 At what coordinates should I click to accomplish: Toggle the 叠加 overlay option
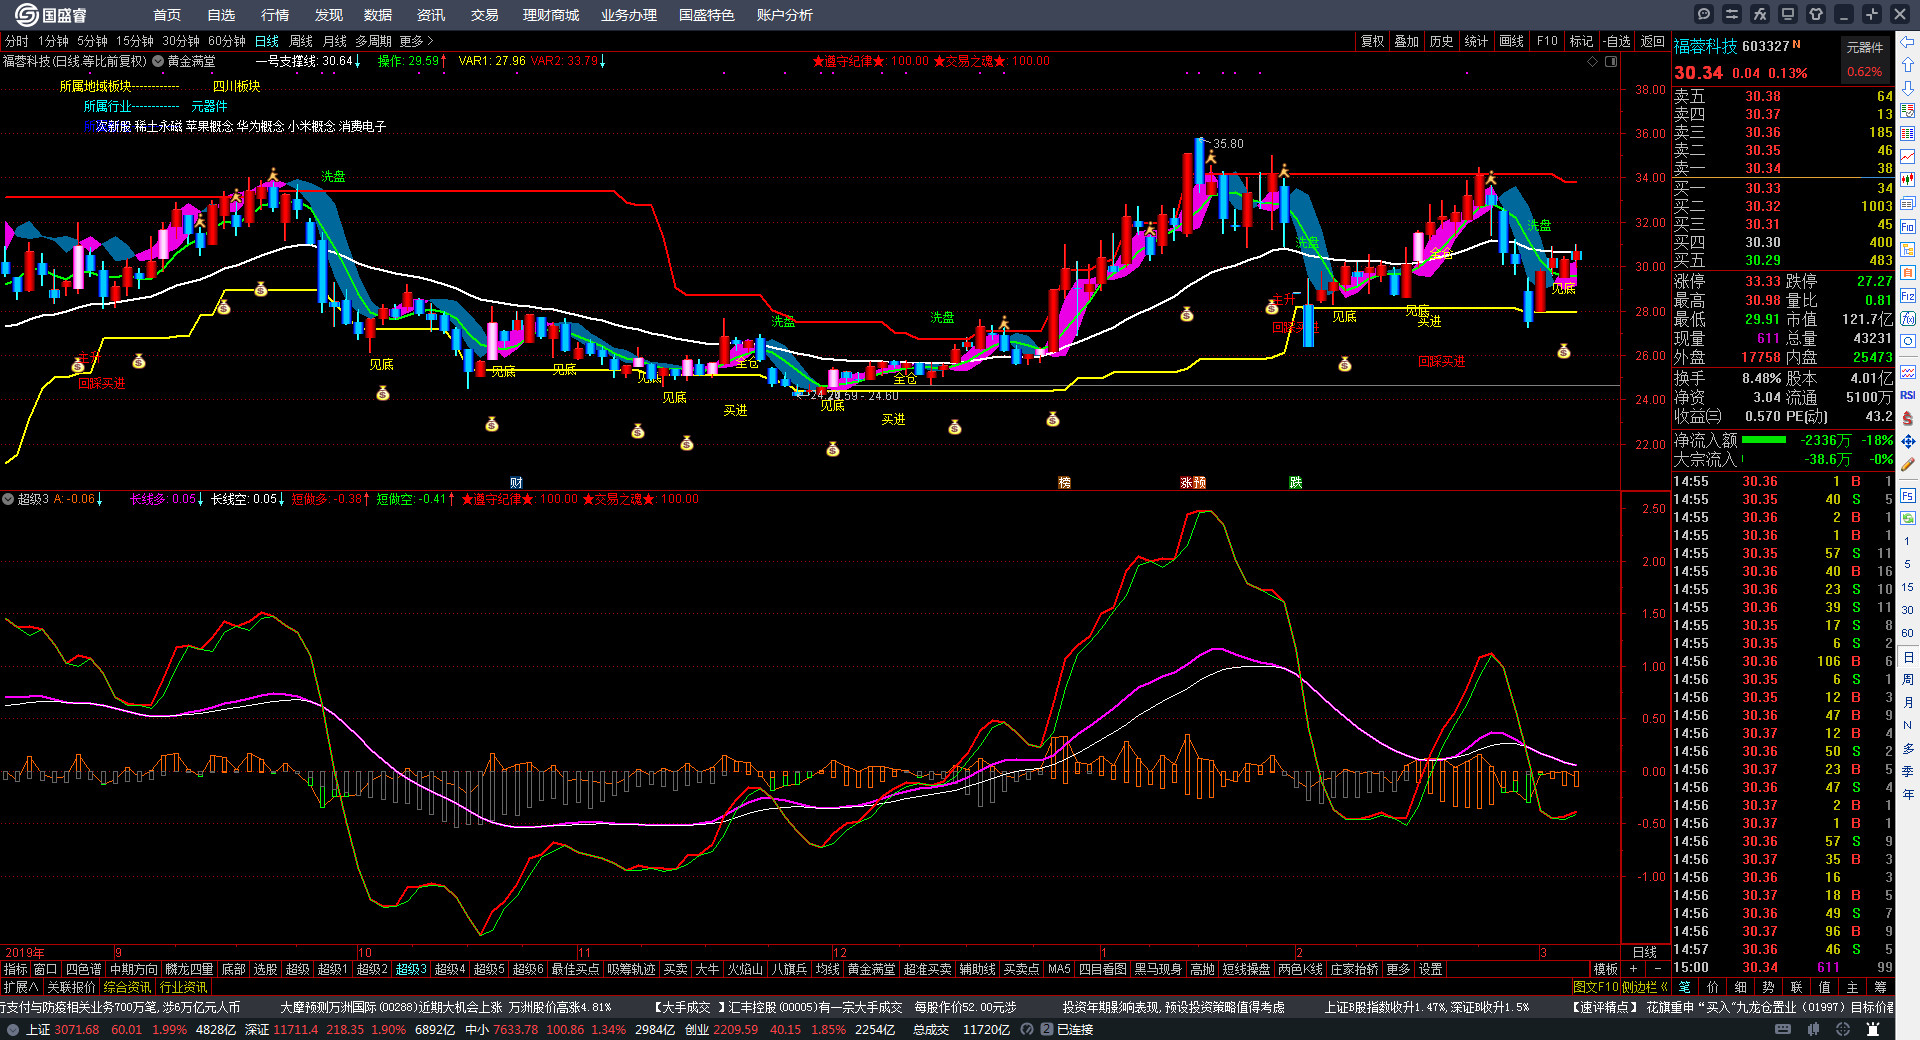1407,41
